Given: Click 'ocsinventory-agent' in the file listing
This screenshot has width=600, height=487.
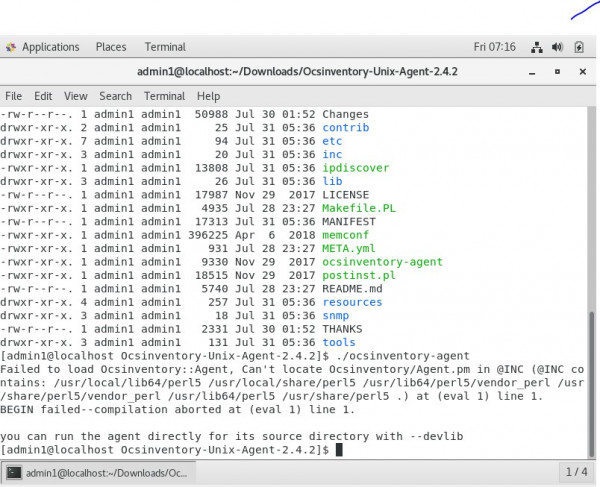Looking at the screenshot, I should click(x=382, y=262).
